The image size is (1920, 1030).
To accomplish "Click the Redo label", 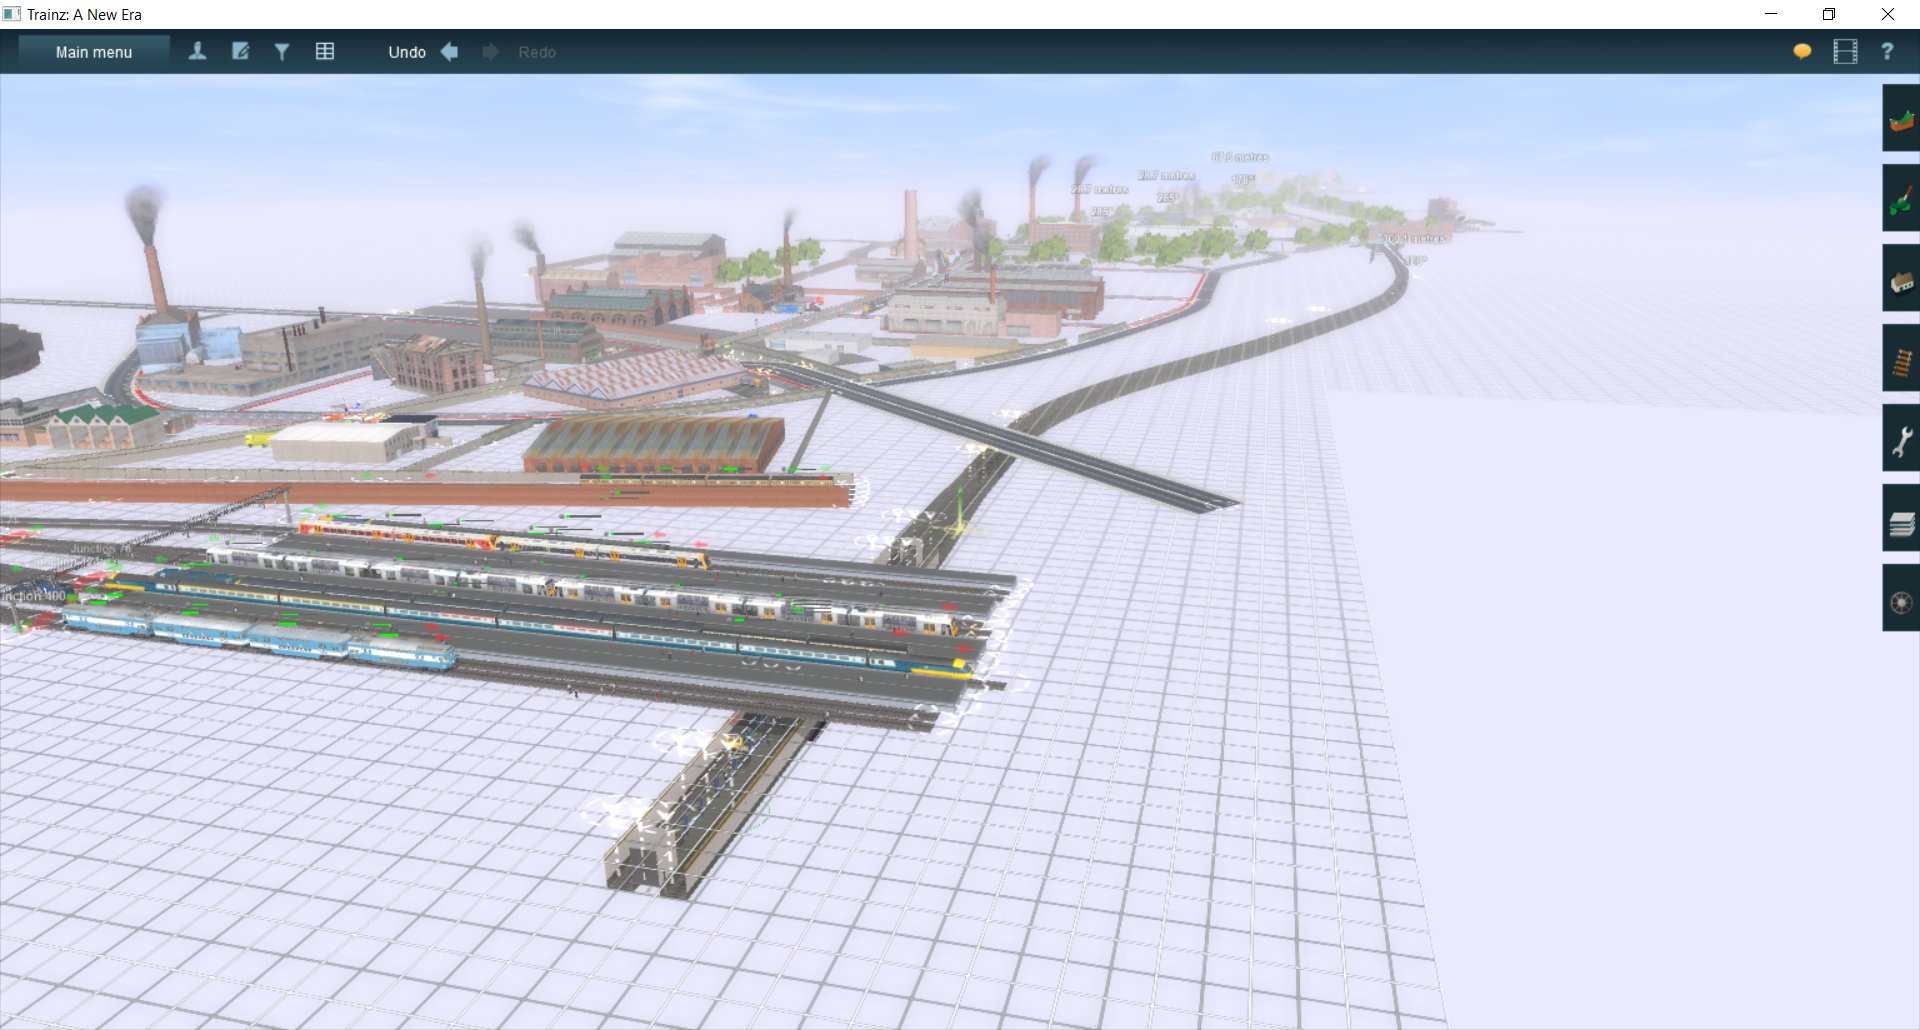I will (x=537, y=52).
